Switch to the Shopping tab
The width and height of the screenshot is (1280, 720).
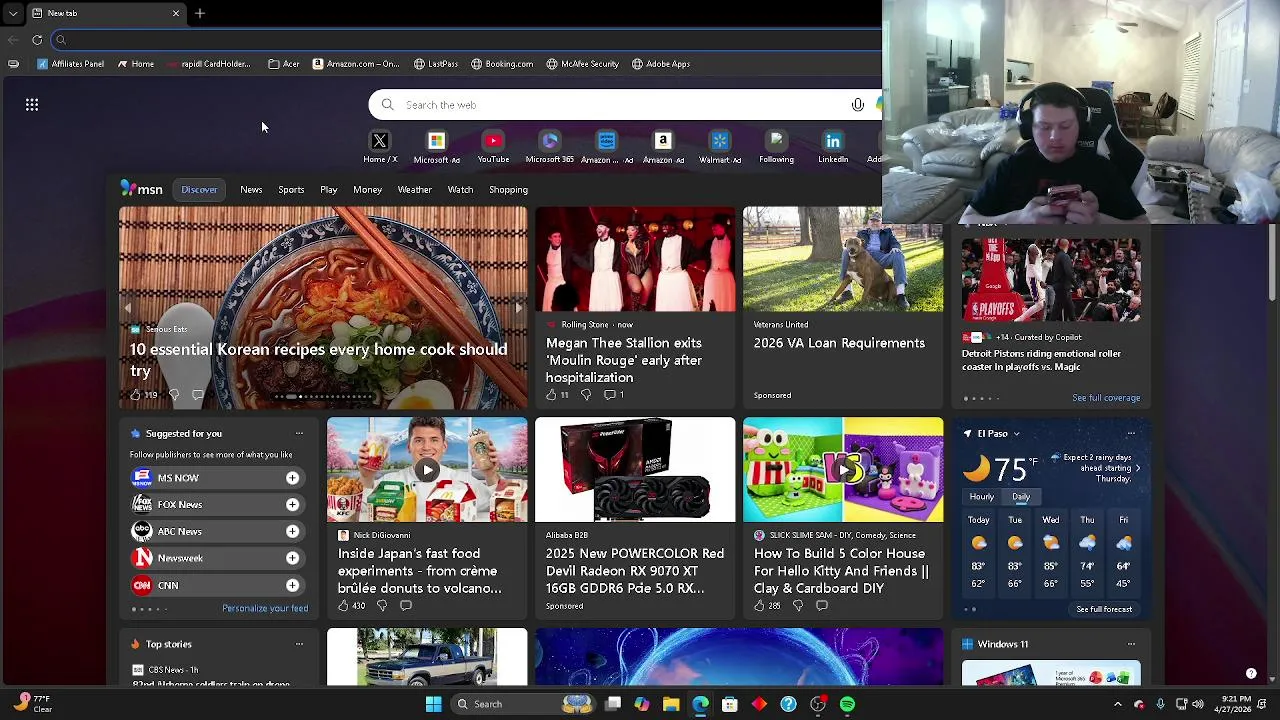click(x=508, y=189)
